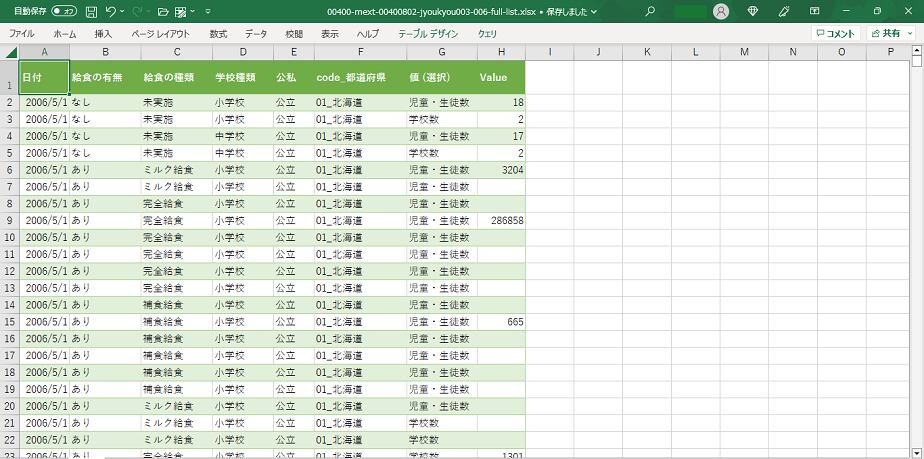924x459 pixels.
Task: Click the search magnifier icon
Action: pyautogui.click(x=651, y=12)
